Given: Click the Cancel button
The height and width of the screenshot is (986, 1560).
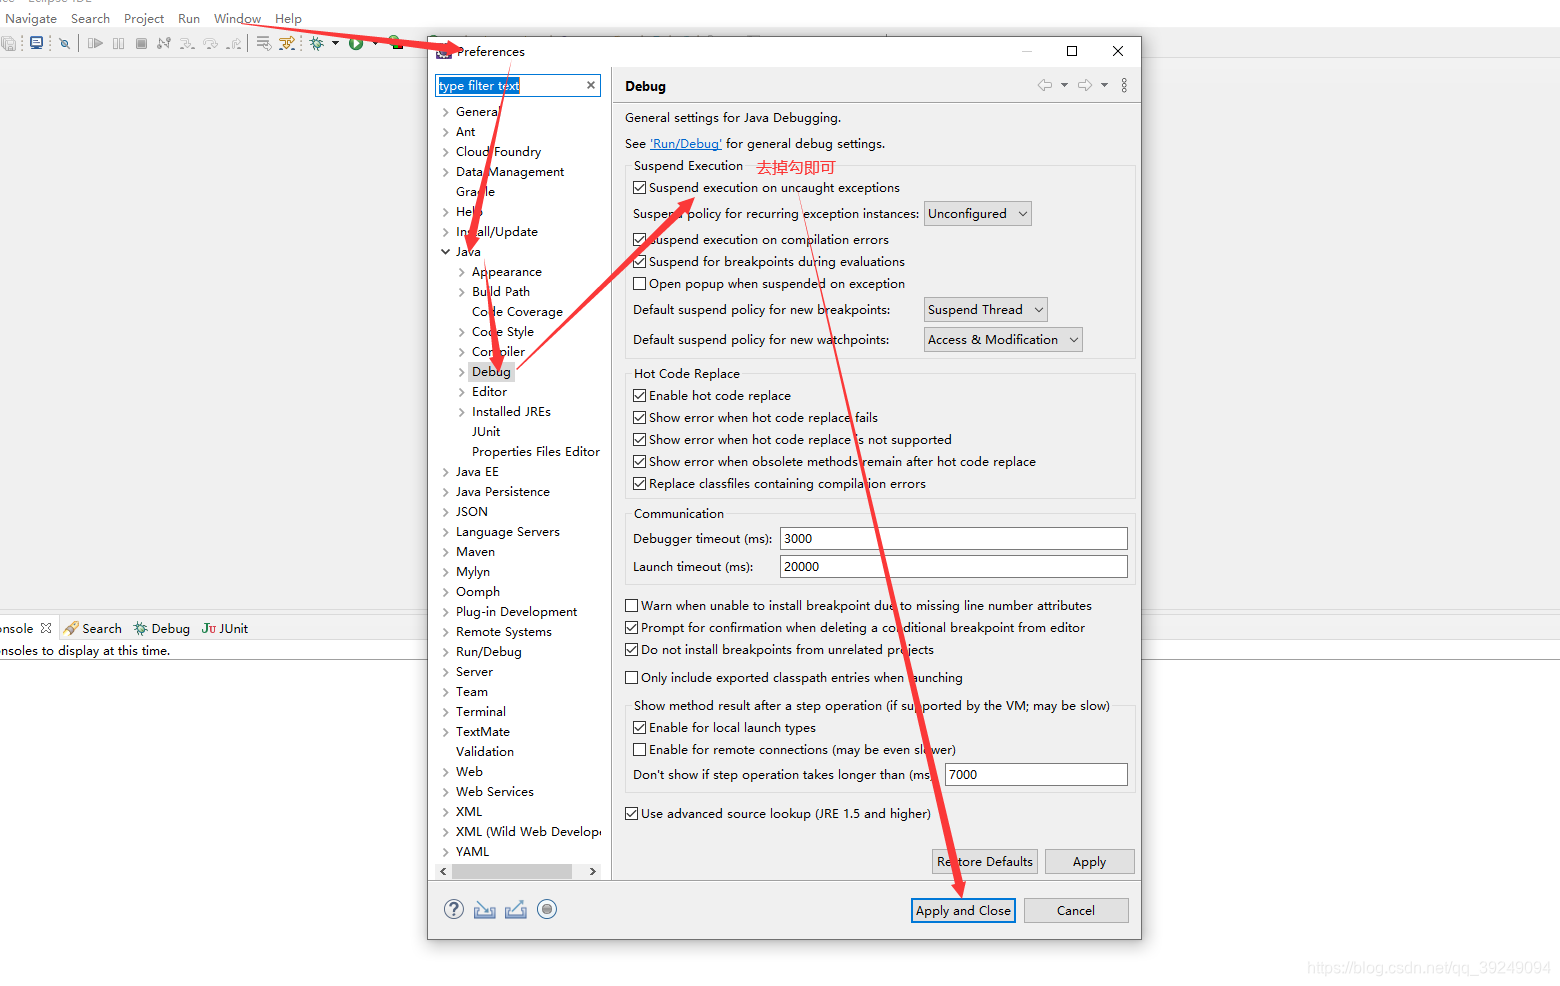Looking at the screenshot, I should click(1076, 910).
